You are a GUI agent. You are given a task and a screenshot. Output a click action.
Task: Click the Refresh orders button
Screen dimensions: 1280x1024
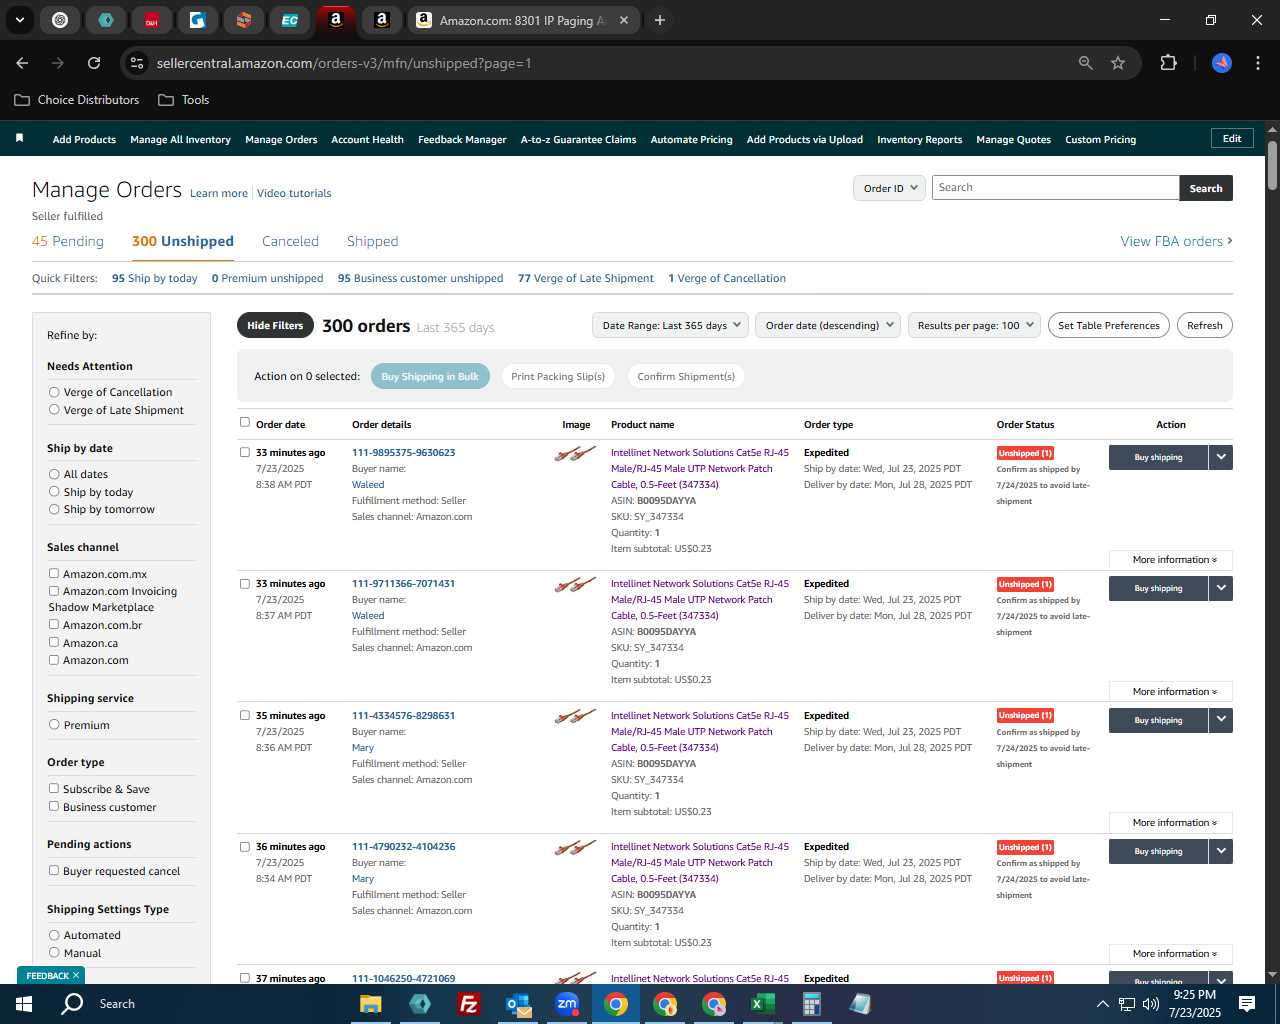(x=1204, y=325)
